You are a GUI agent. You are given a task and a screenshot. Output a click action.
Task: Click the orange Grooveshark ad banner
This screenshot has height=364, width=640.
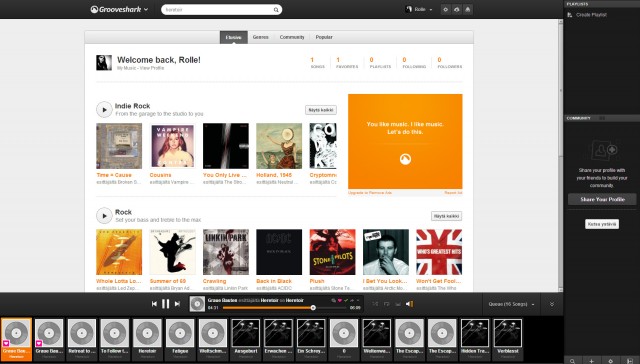pos(405,141)
